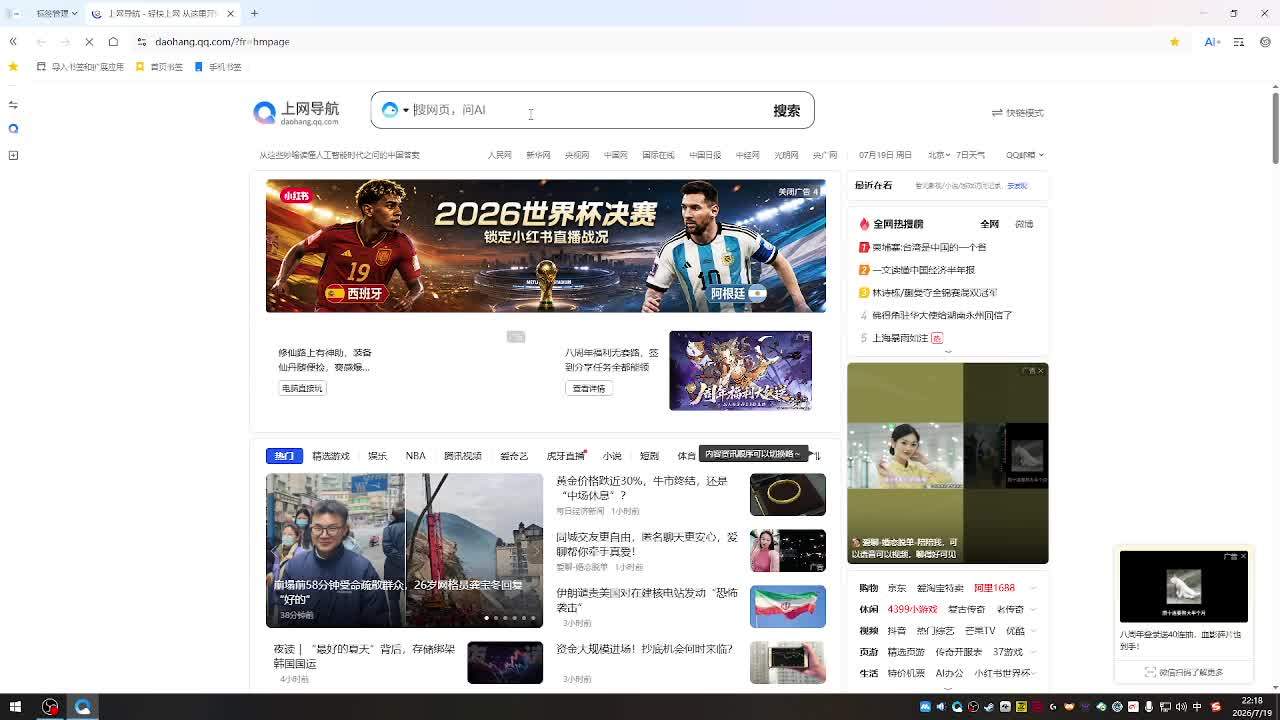This screenshot has width=1280, height=720.
Task: Click the favorites star in bookmarks bar
Action: click(x=13, y=67)
